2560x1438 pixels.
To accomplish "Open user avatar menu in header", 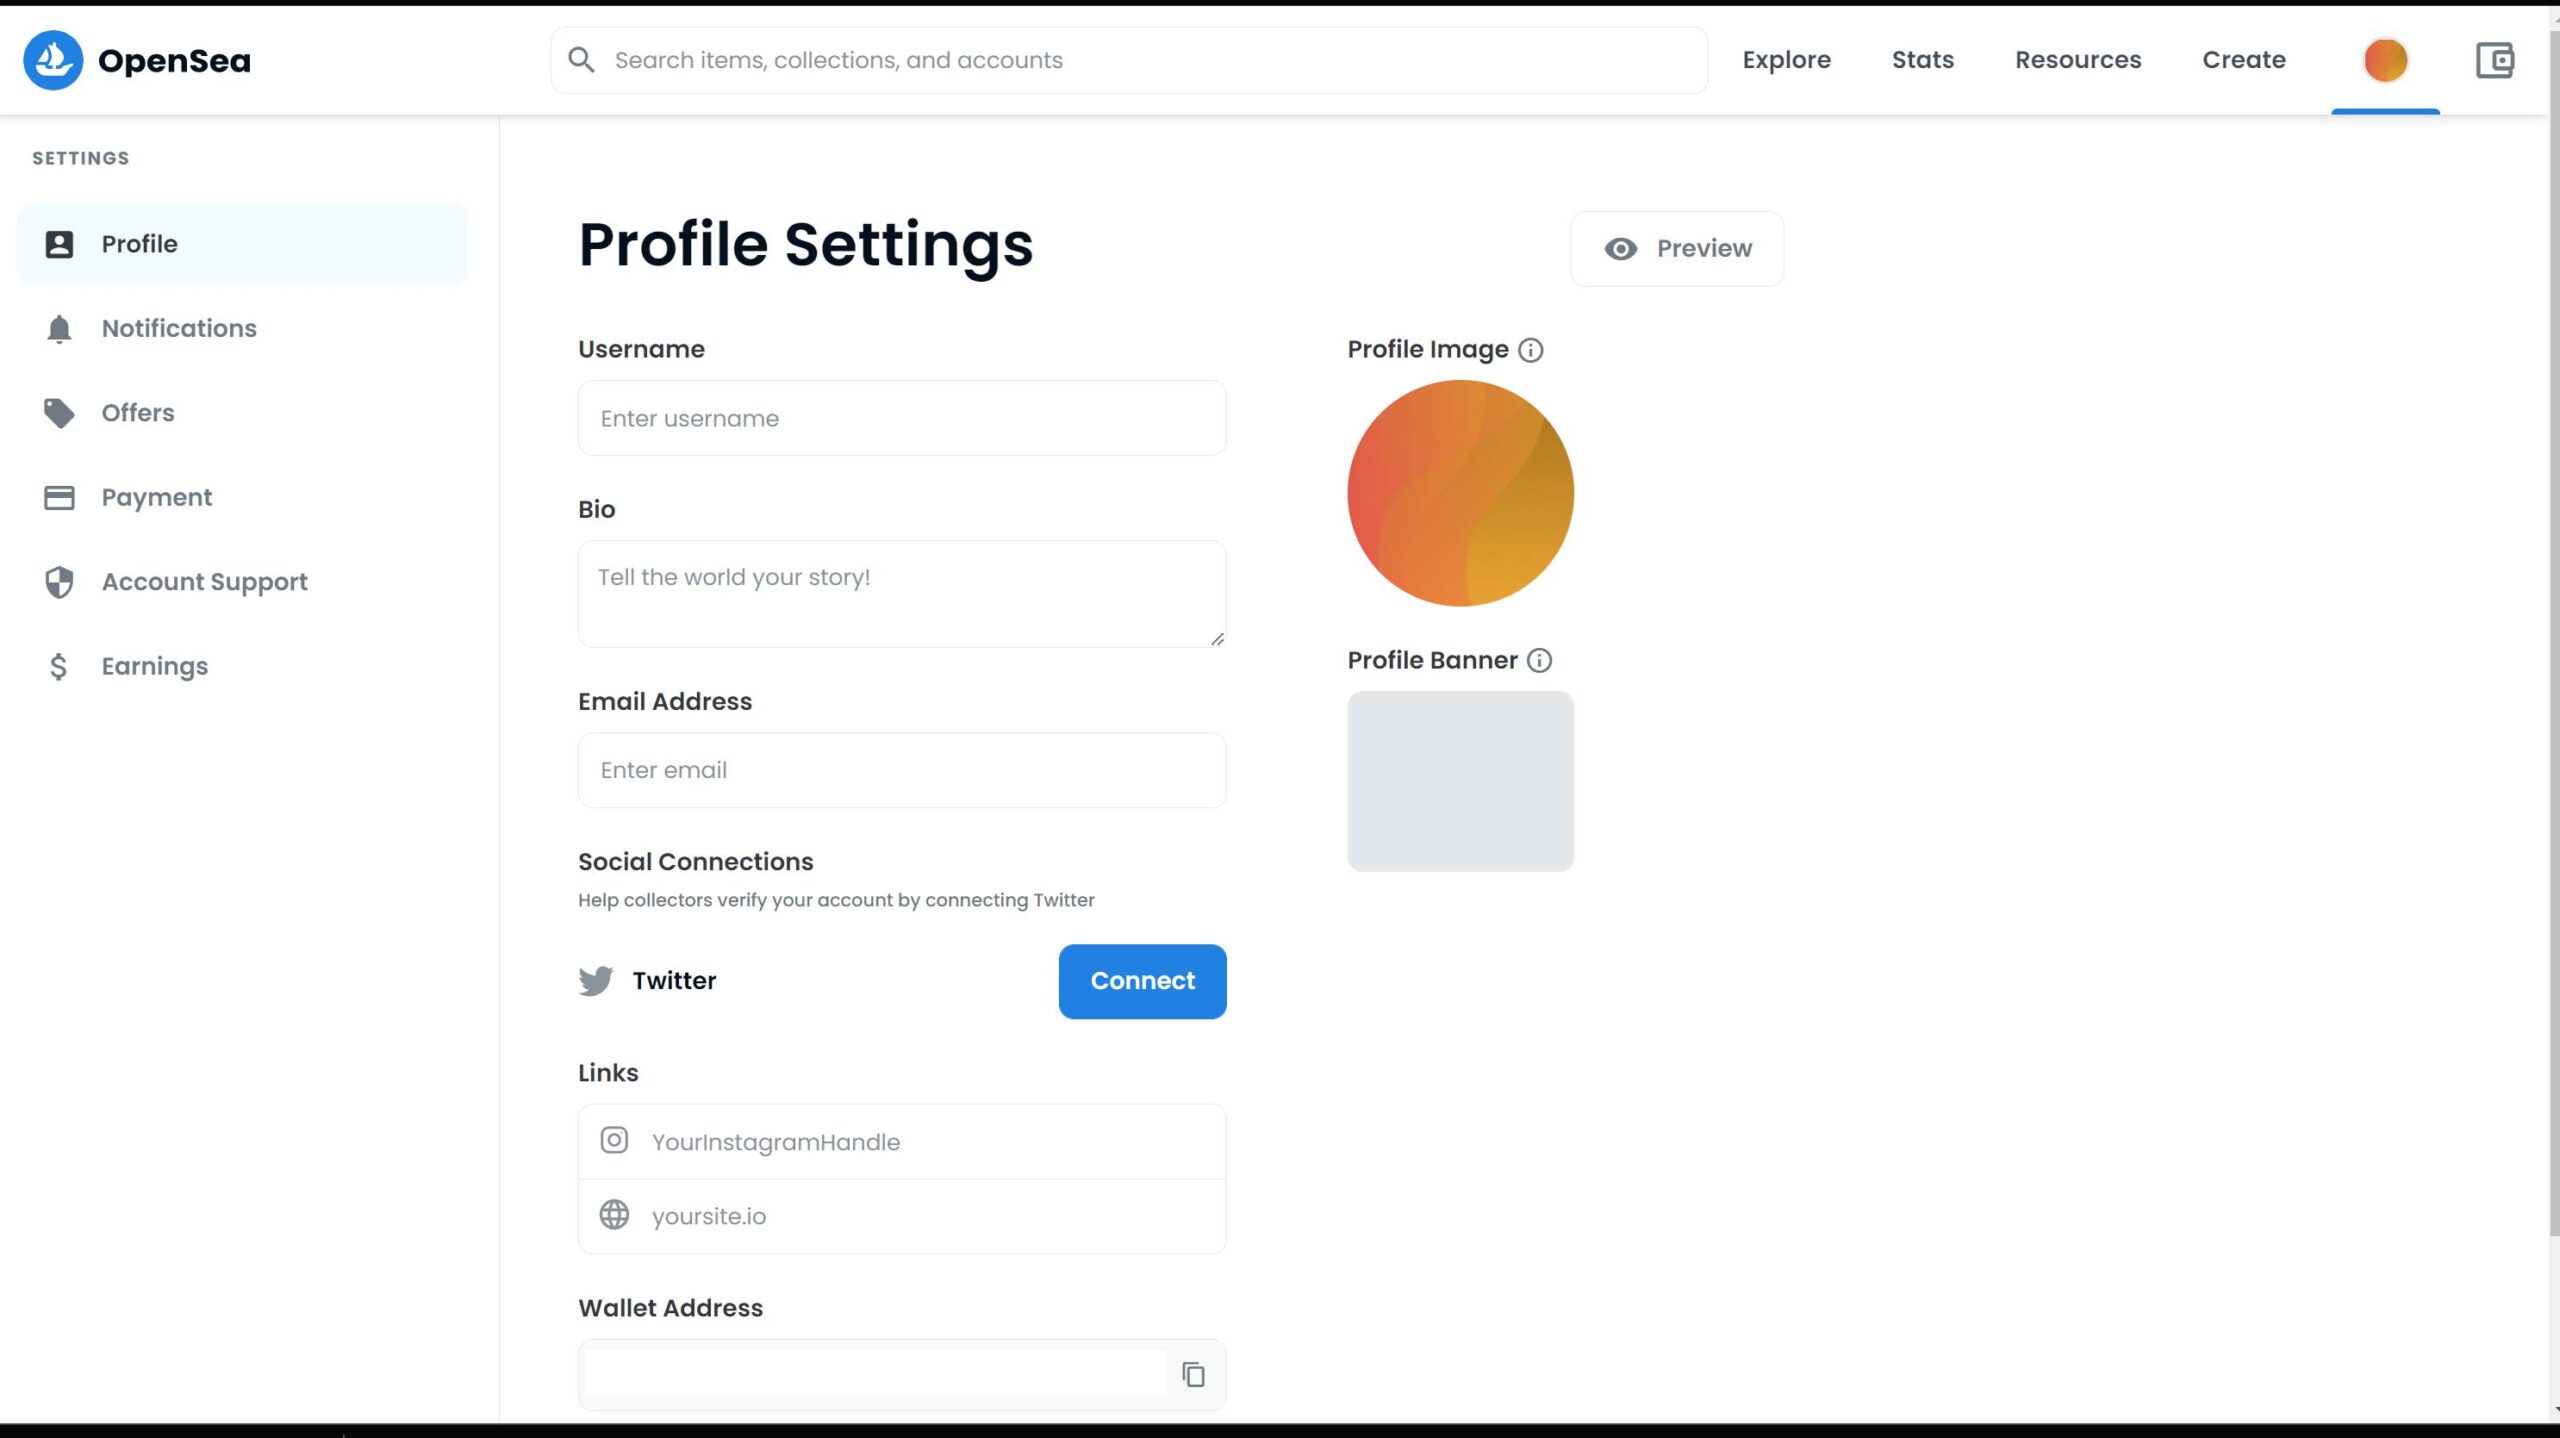I will pos(2385,60).
